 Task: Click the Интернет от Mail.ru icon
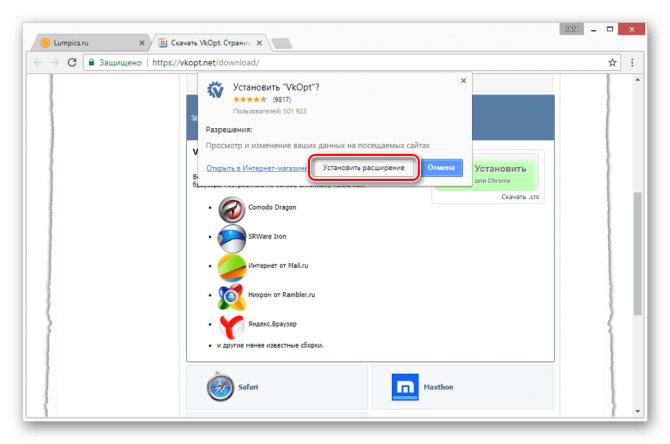232,268
